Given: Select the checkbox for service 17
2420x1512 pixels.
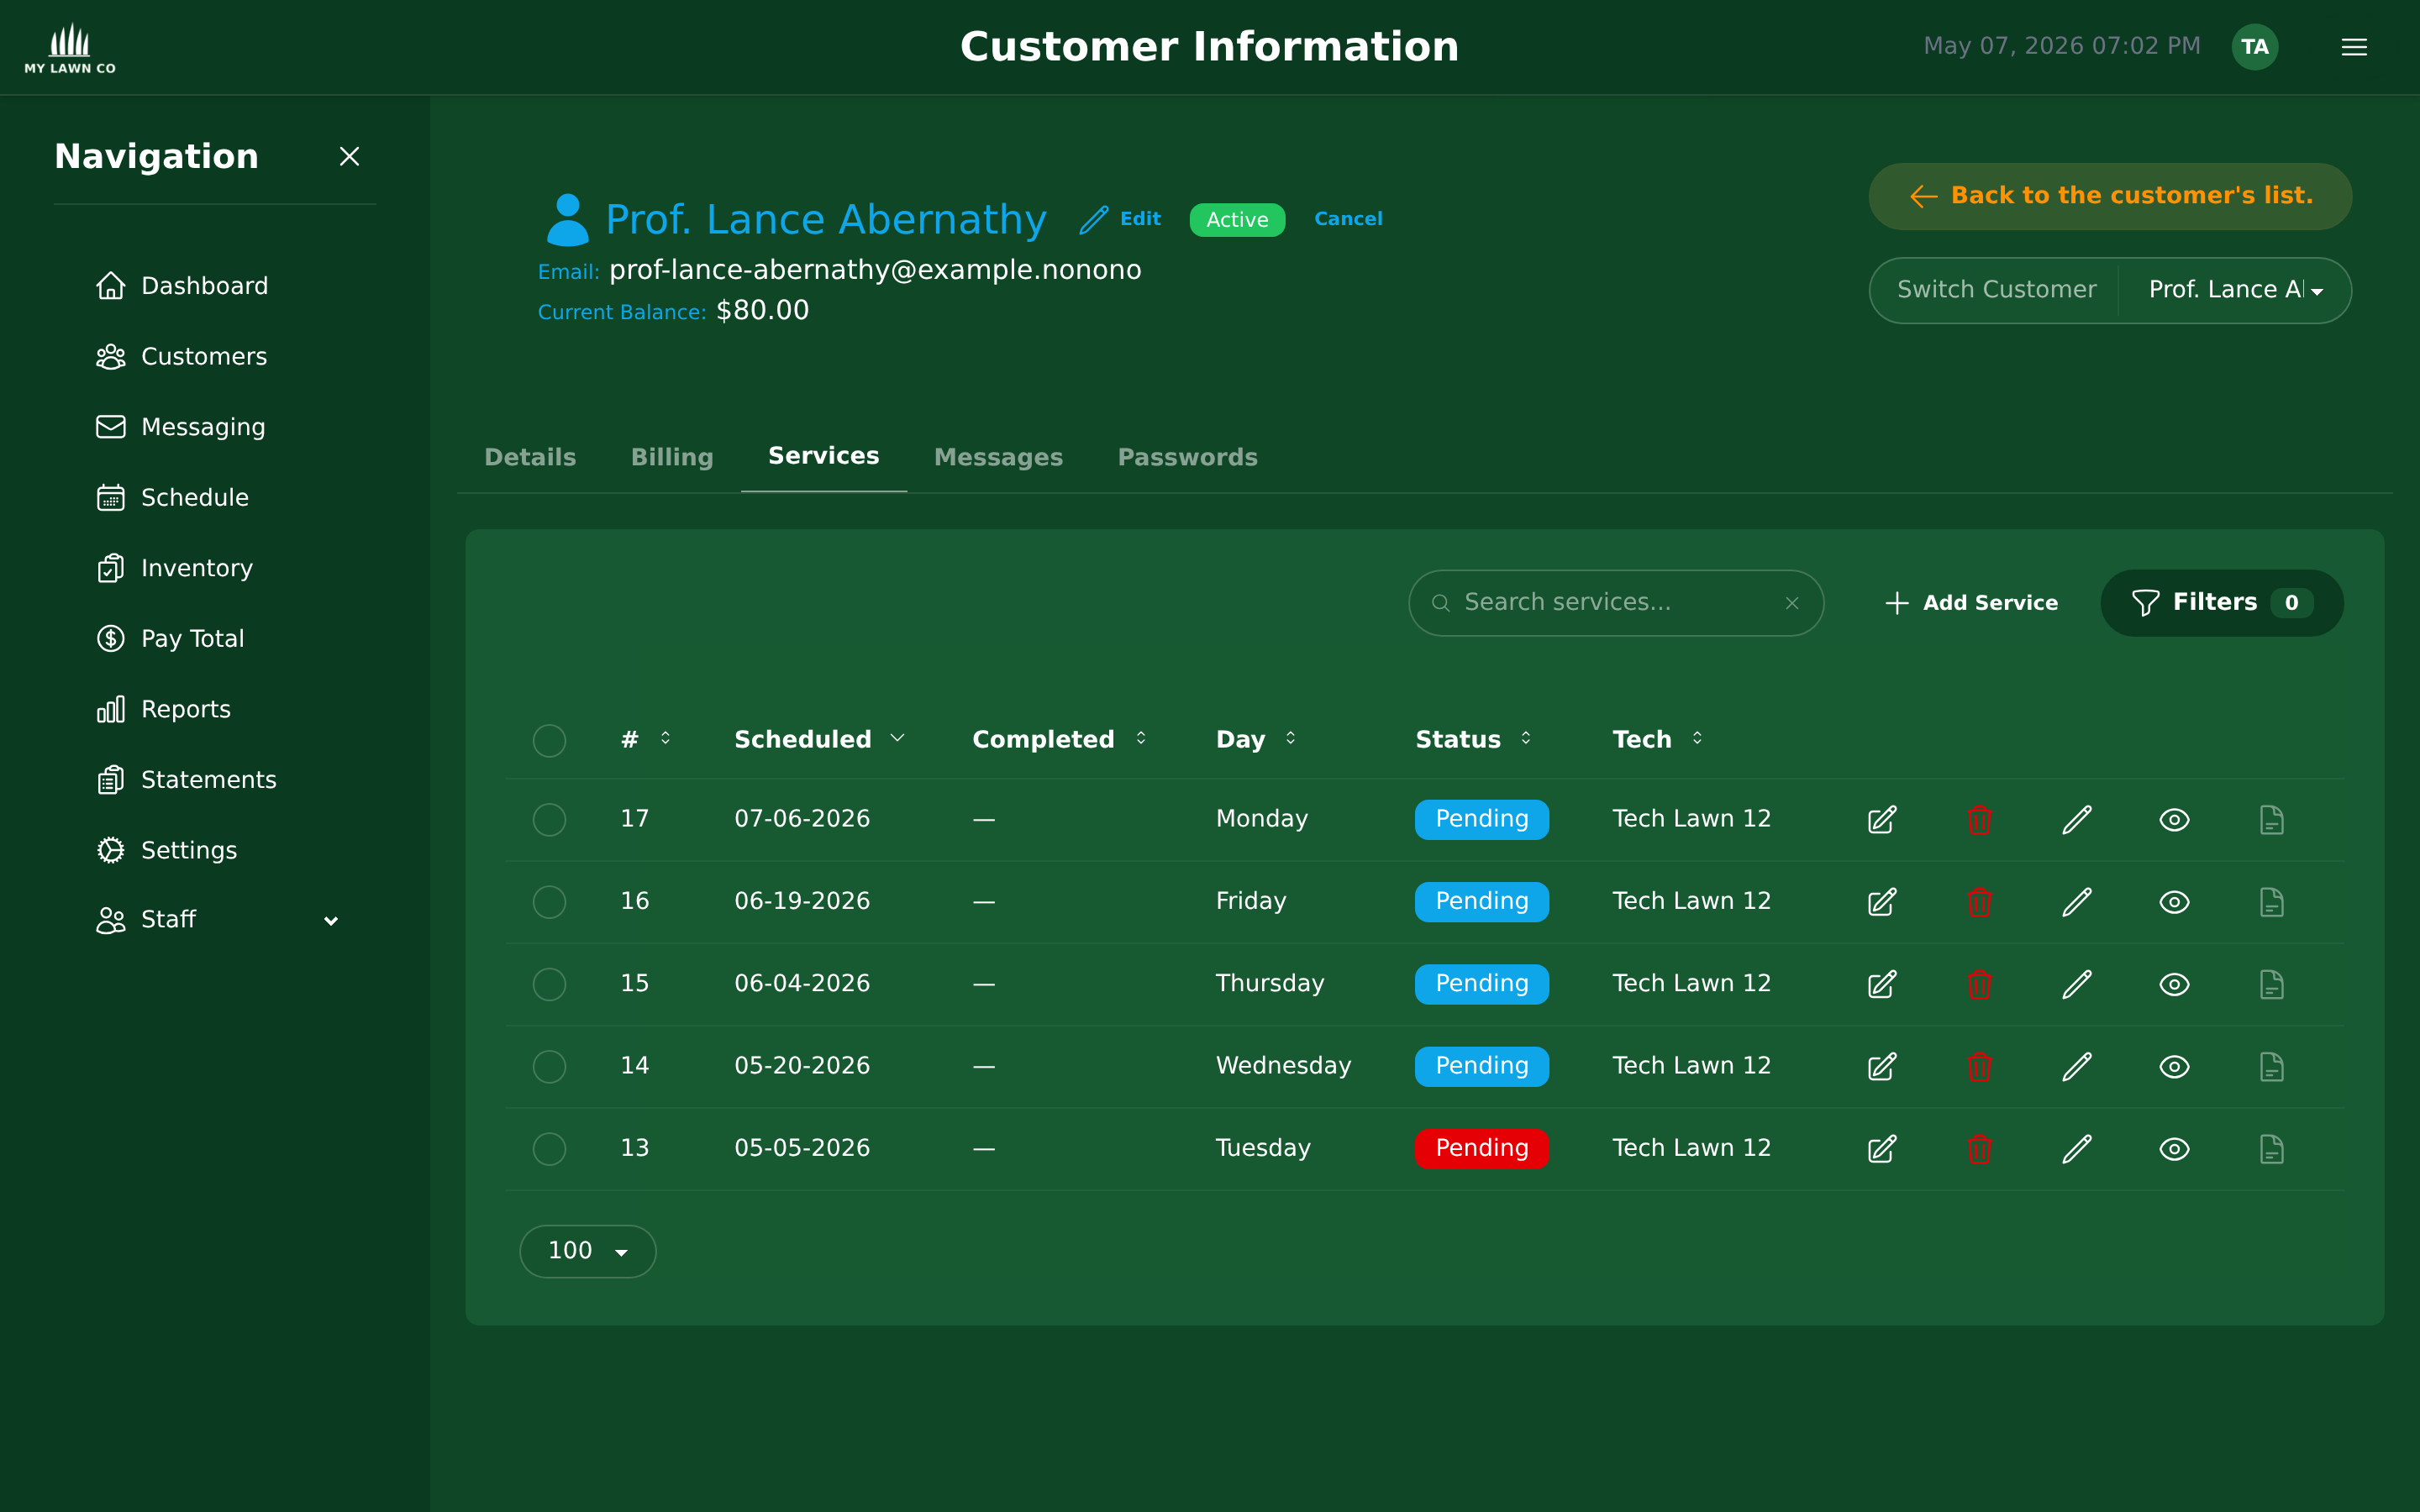Looking at the screenshot, I should pyautogui.click(x=549, y=820).
